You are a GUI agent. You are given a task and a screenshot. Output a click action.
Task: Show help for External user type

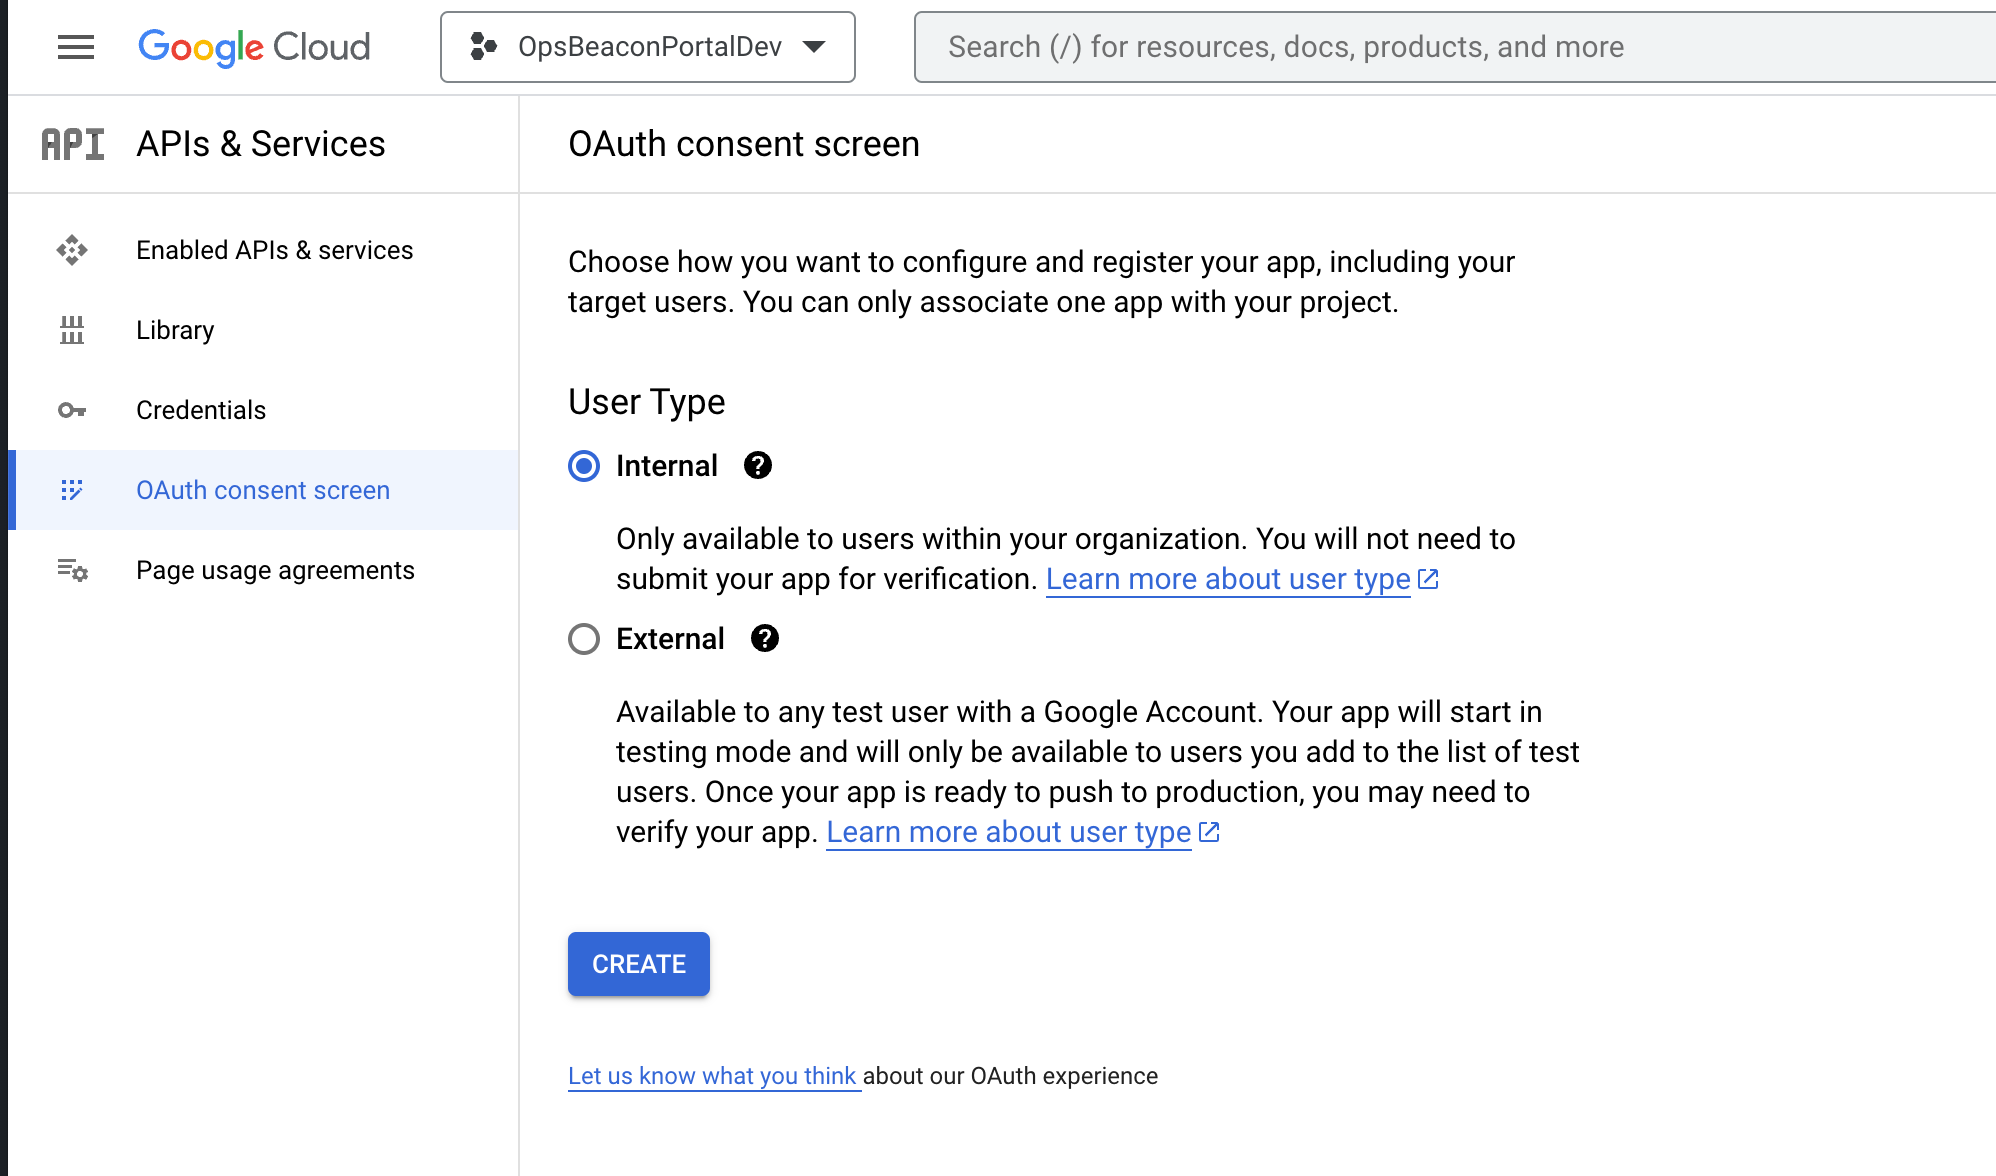coord(765,638)
